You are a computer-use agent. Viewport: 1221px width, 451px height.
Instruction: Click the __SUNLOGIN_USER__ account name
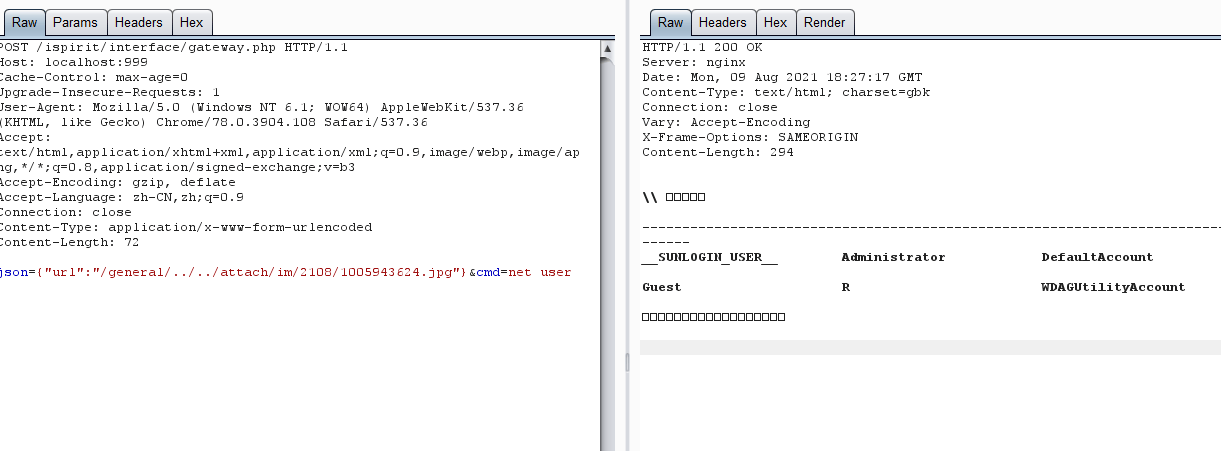[710, 257]
